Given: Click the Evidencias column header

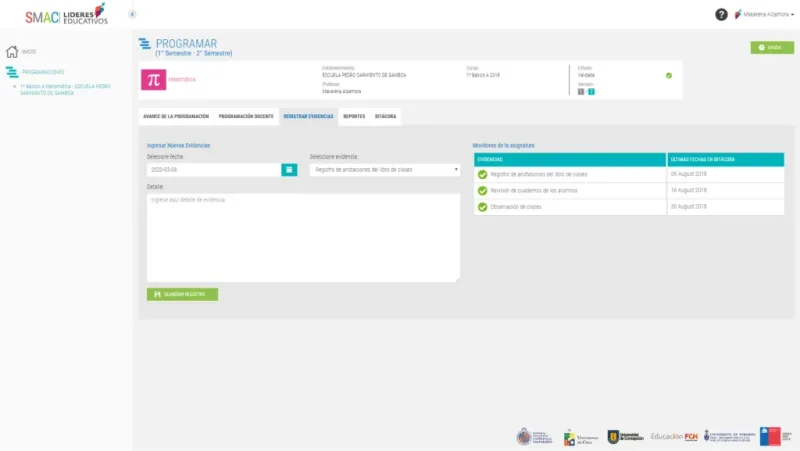Looking at the screenshot, I should pos(570,160).
